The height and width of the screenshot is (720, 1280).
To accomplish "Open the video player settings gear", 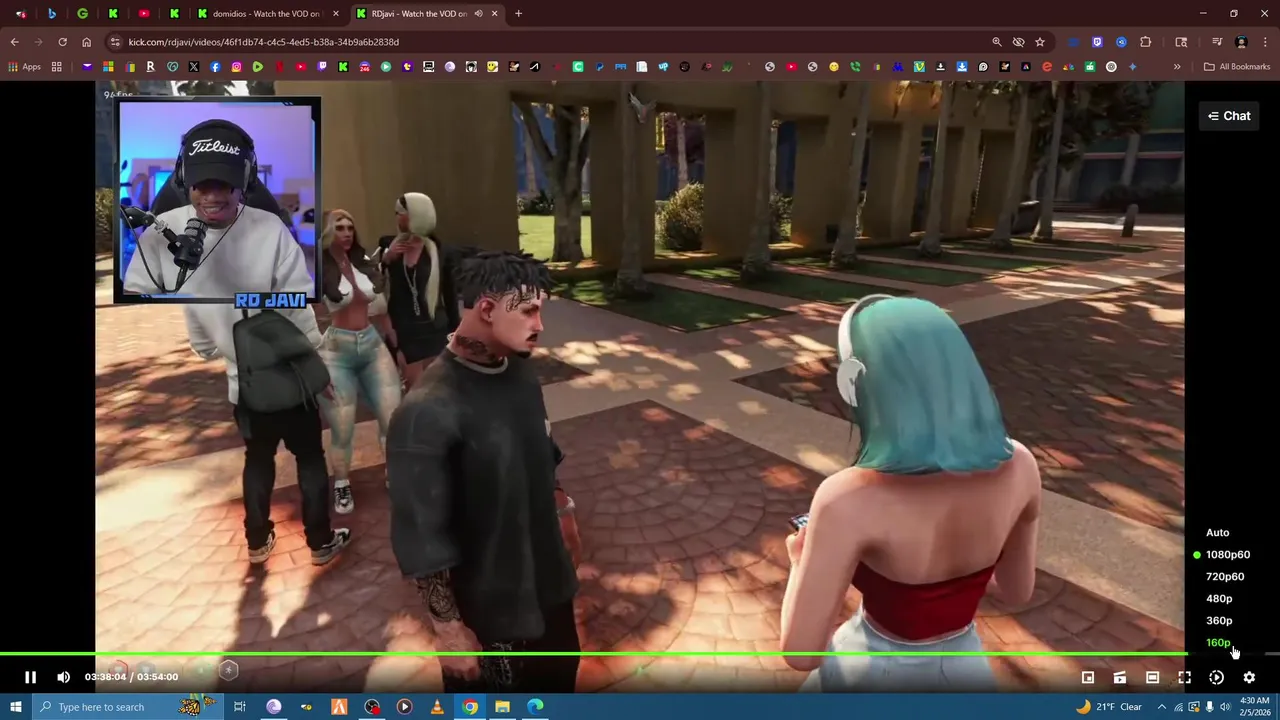I will 1249,677.
